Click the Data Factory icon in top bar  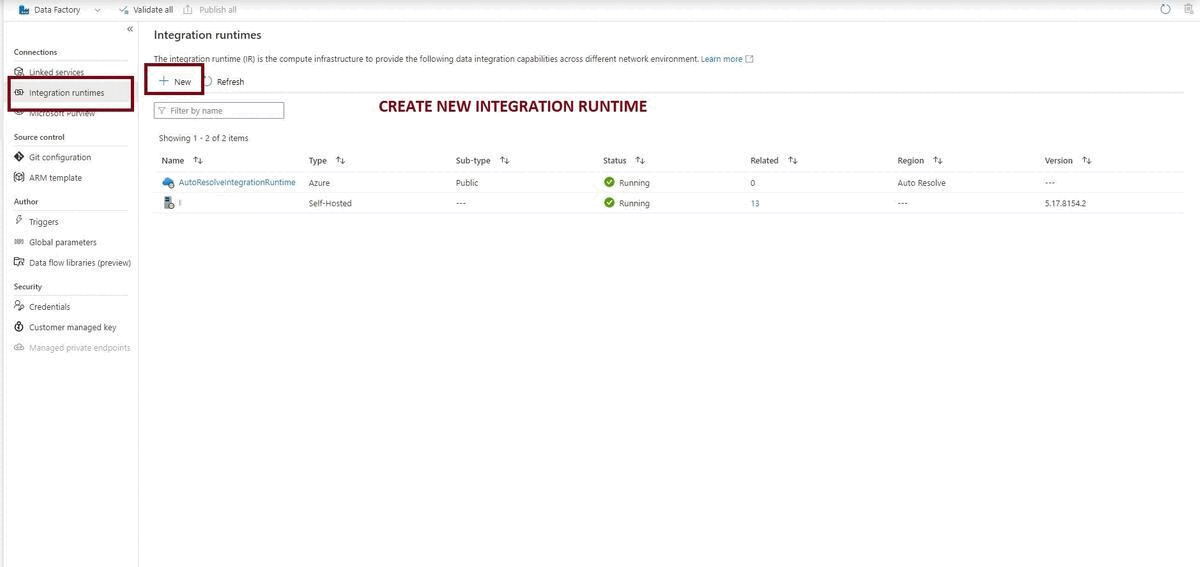(x=24, y=10)
